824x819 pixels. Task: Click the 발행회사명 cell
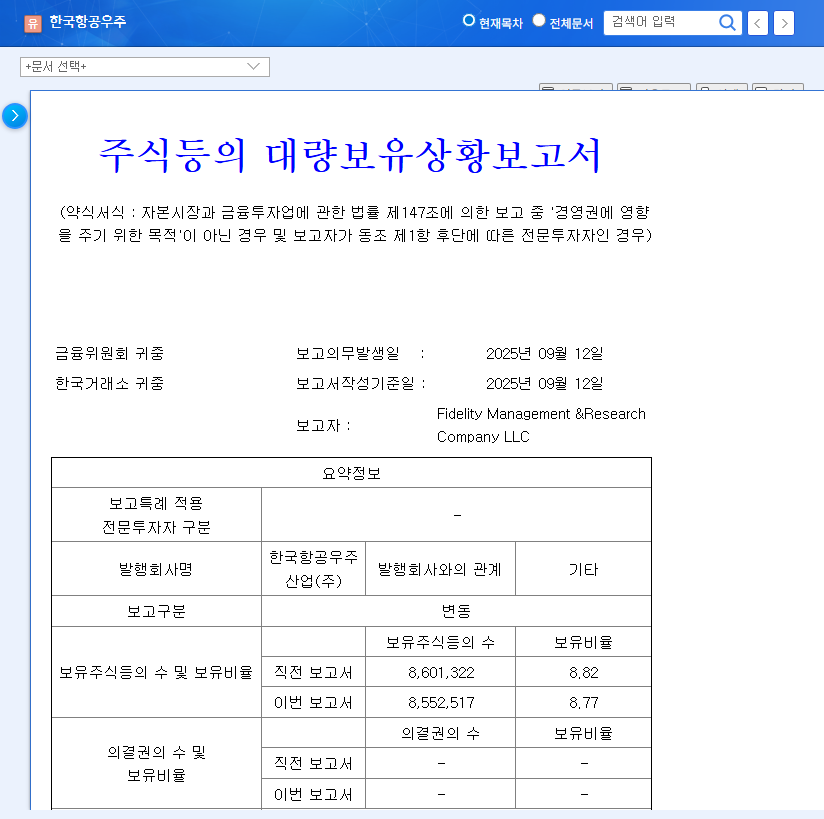[157, 569]
